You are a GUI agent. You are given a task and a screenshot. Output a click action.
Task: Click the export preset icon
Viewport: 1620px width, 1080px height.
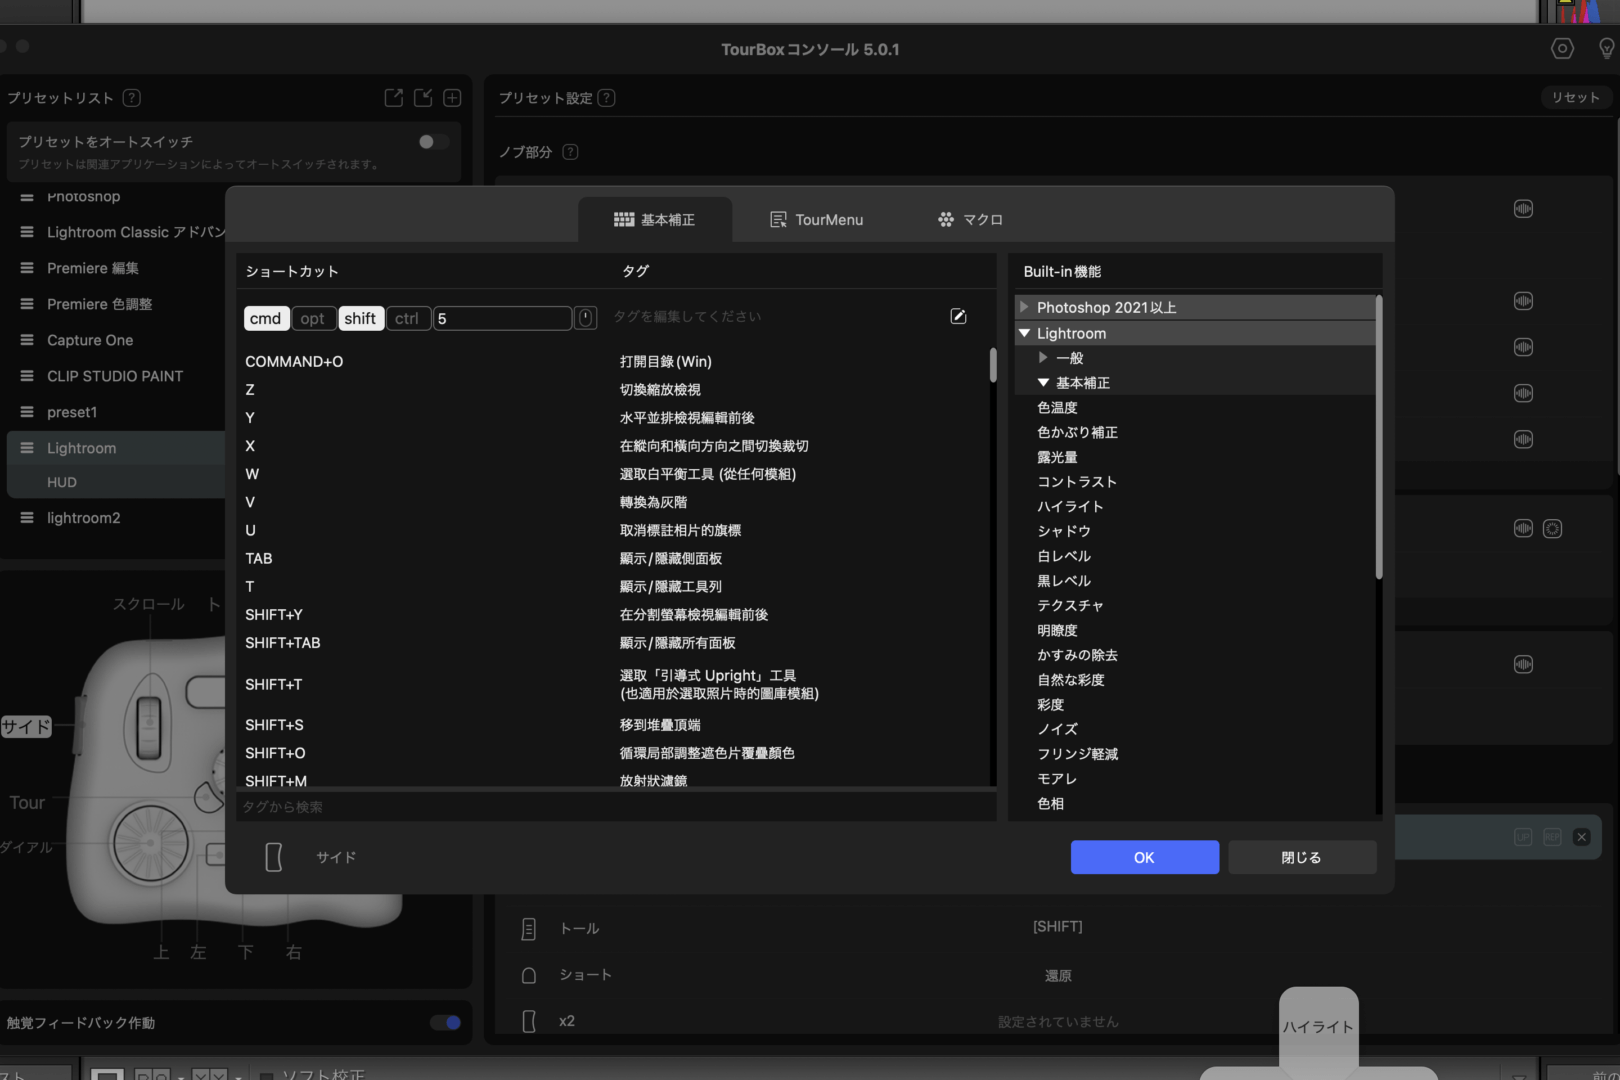(x=394, y=97)
